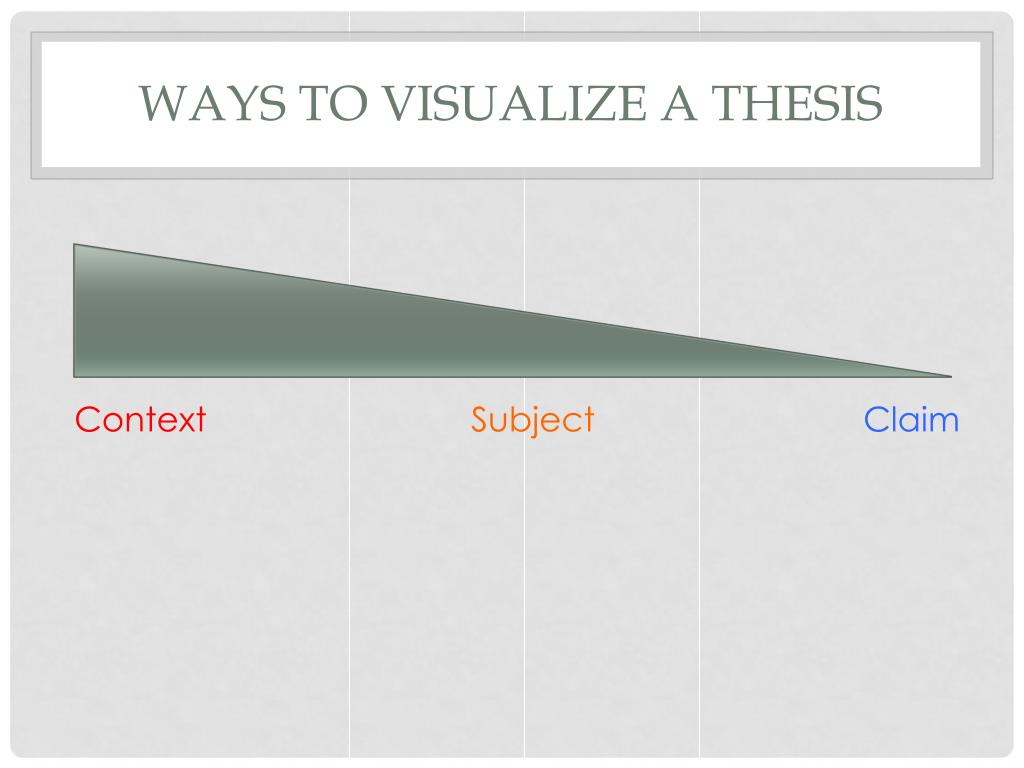
Task: Click the capital C of Context
Action: click(88, 420)
